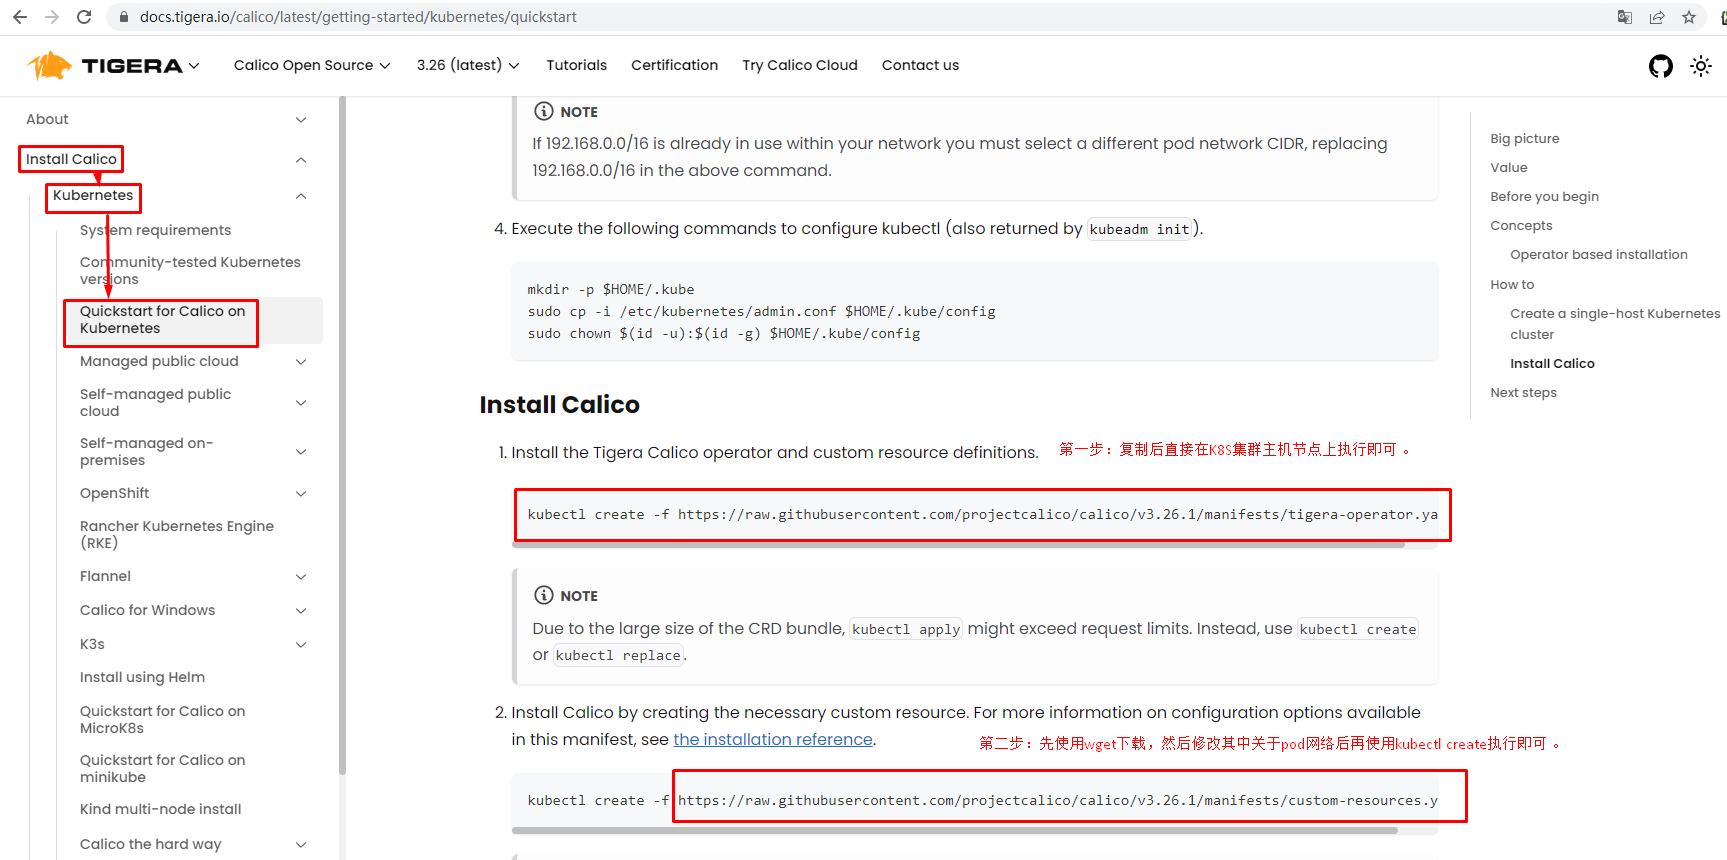The height and width of the screenshot is (860, 1727).
Task: Reload the page in browser
Action: (84, 17)
